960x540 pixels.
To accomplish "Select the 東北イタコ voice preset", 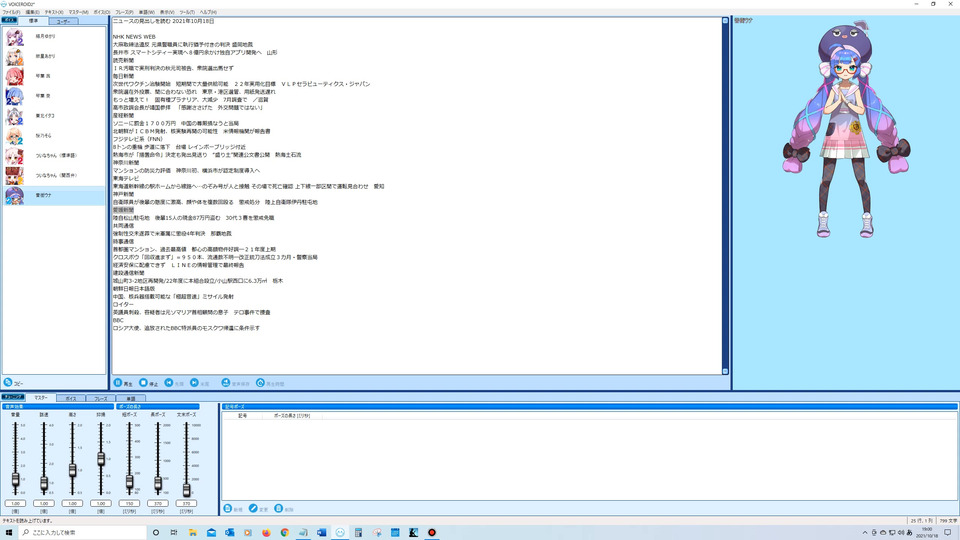I will [x=54, y=116].
